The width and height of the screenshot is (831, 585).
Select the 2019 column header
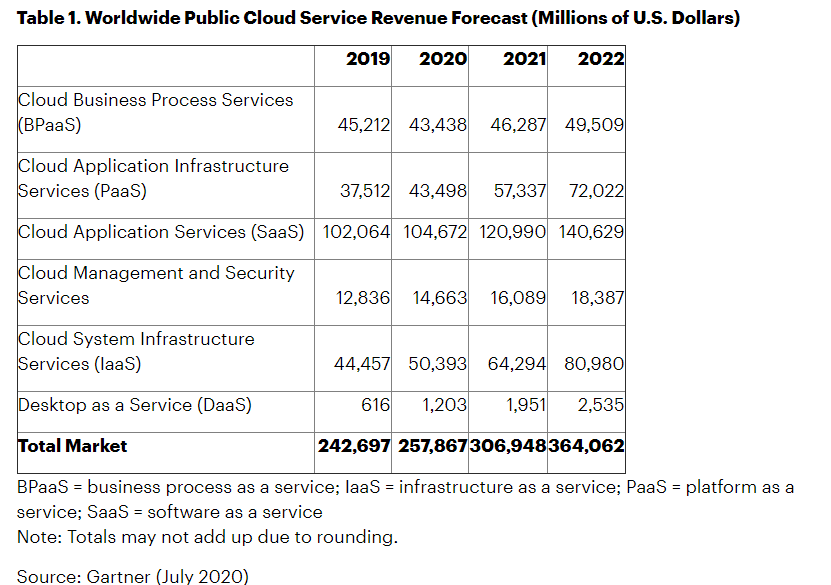point(368,59)
